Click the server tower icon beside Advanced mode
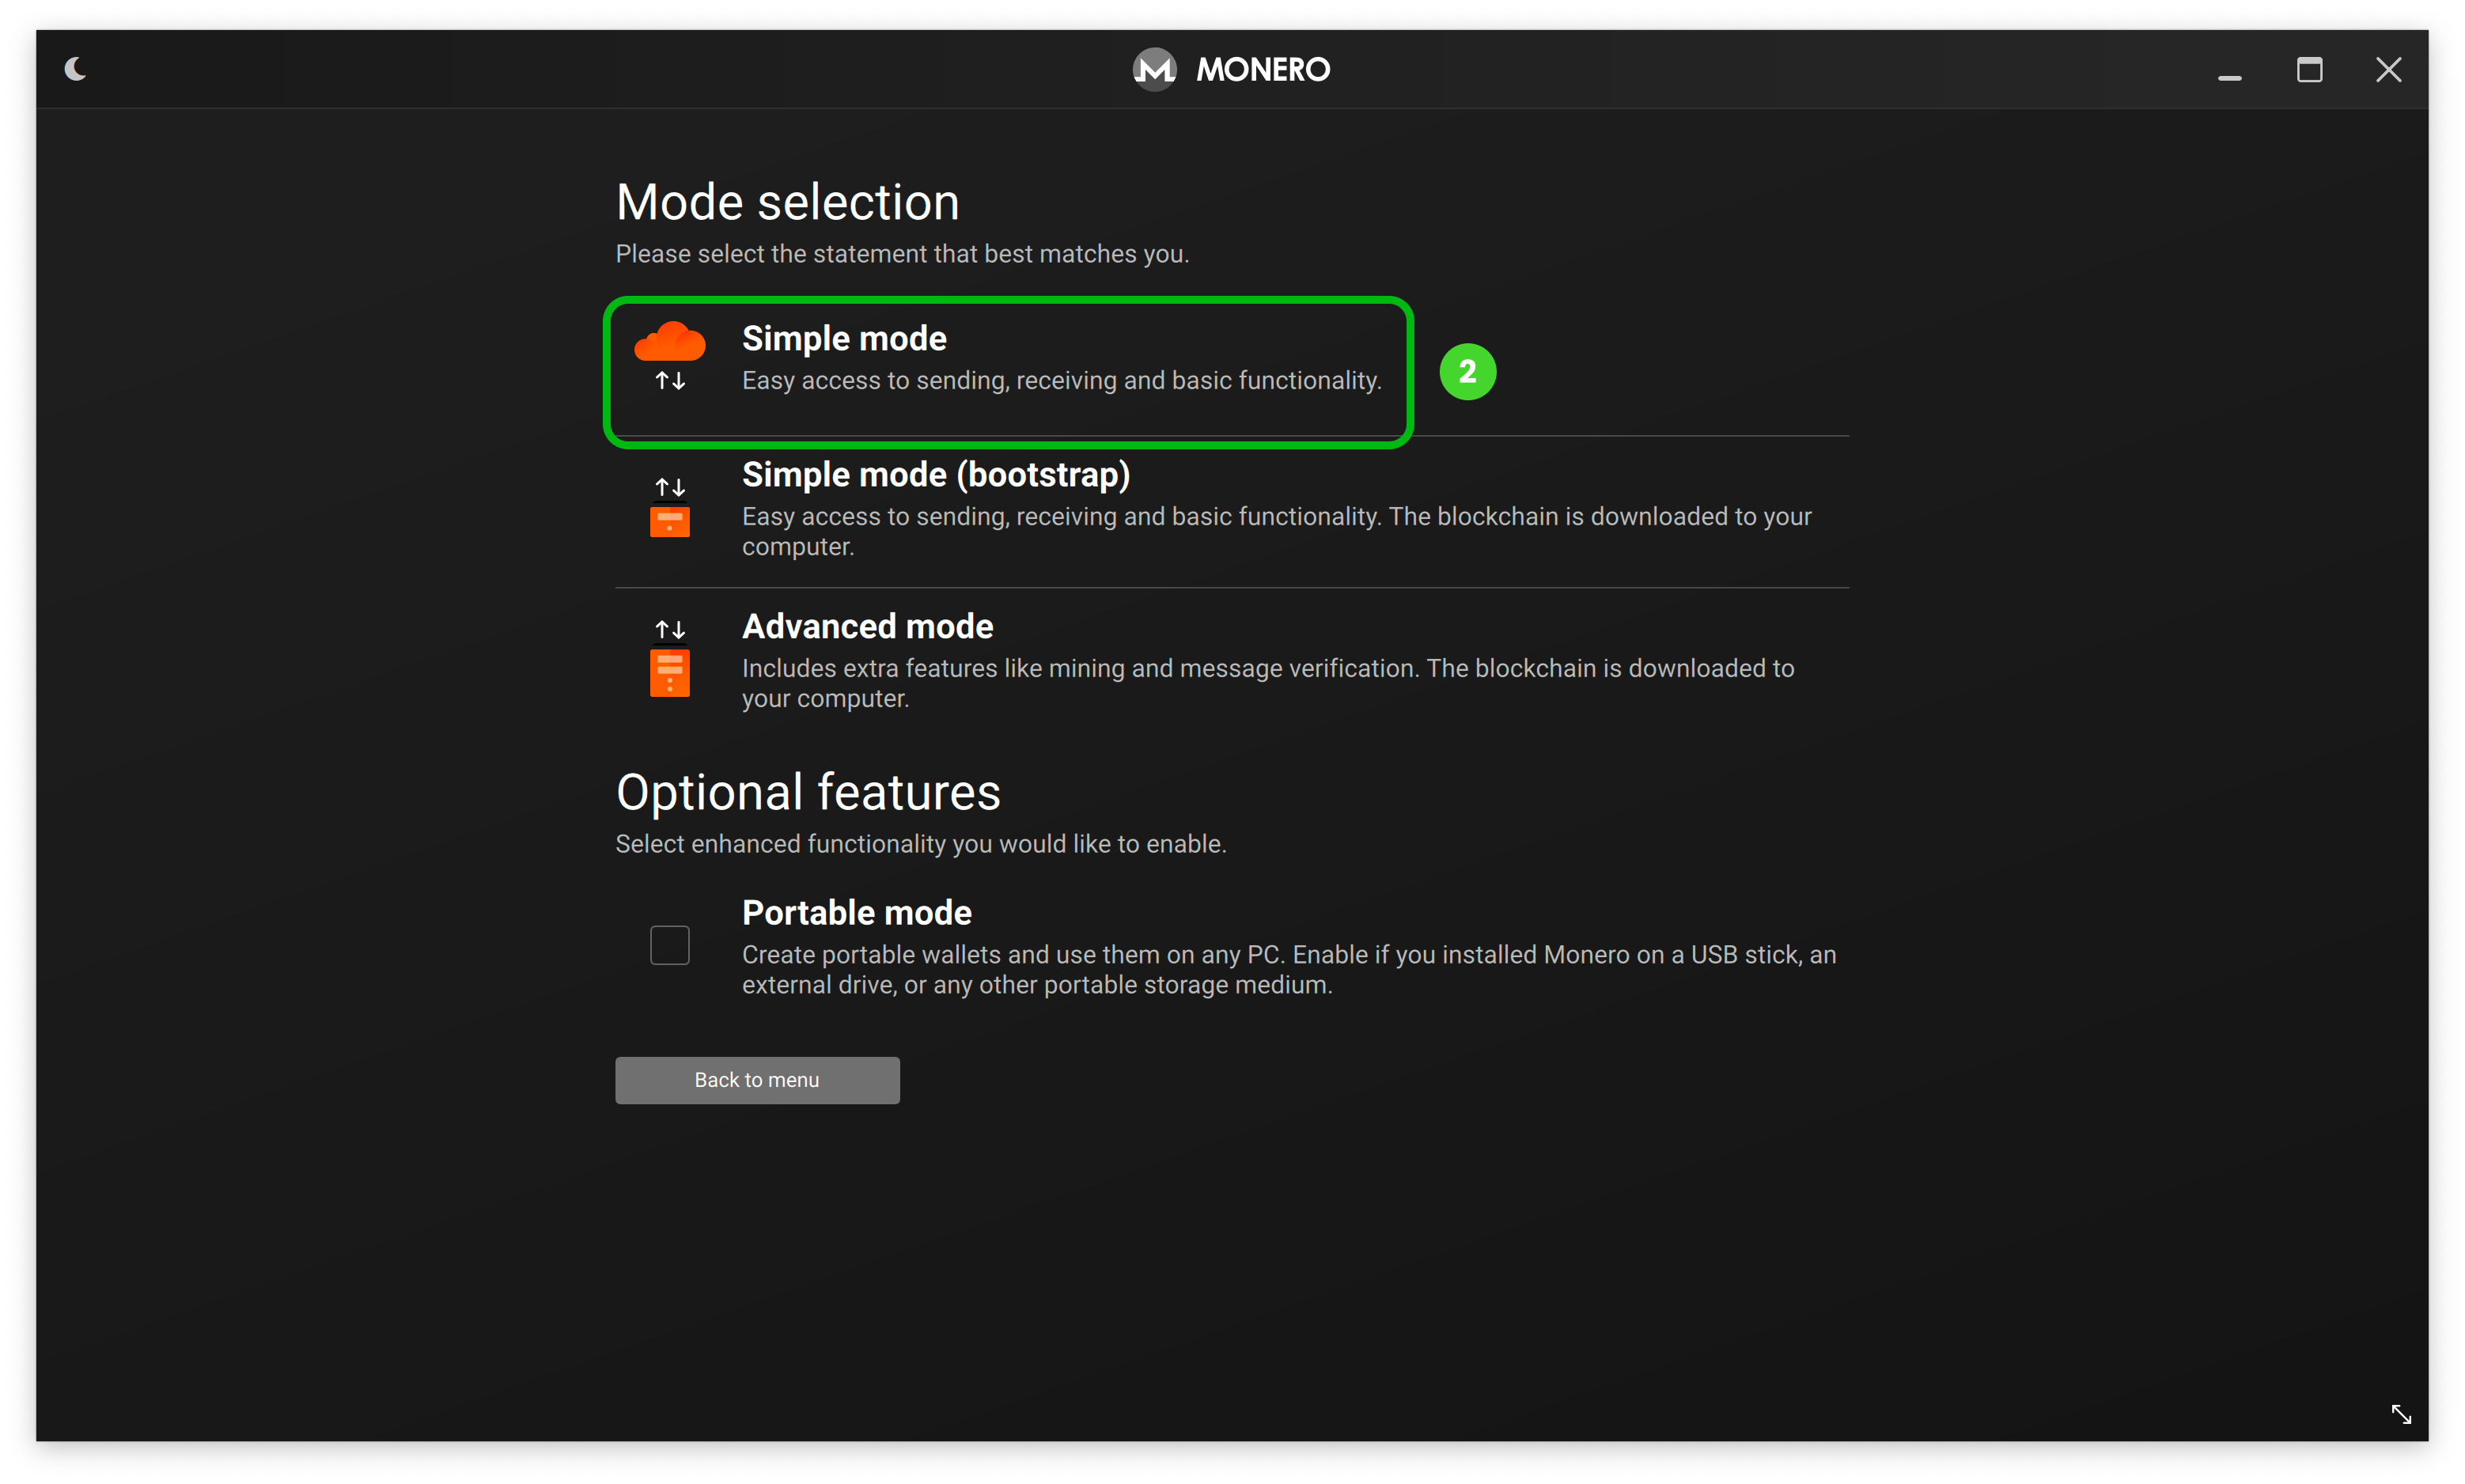2465x1484 pixels. 669,673
